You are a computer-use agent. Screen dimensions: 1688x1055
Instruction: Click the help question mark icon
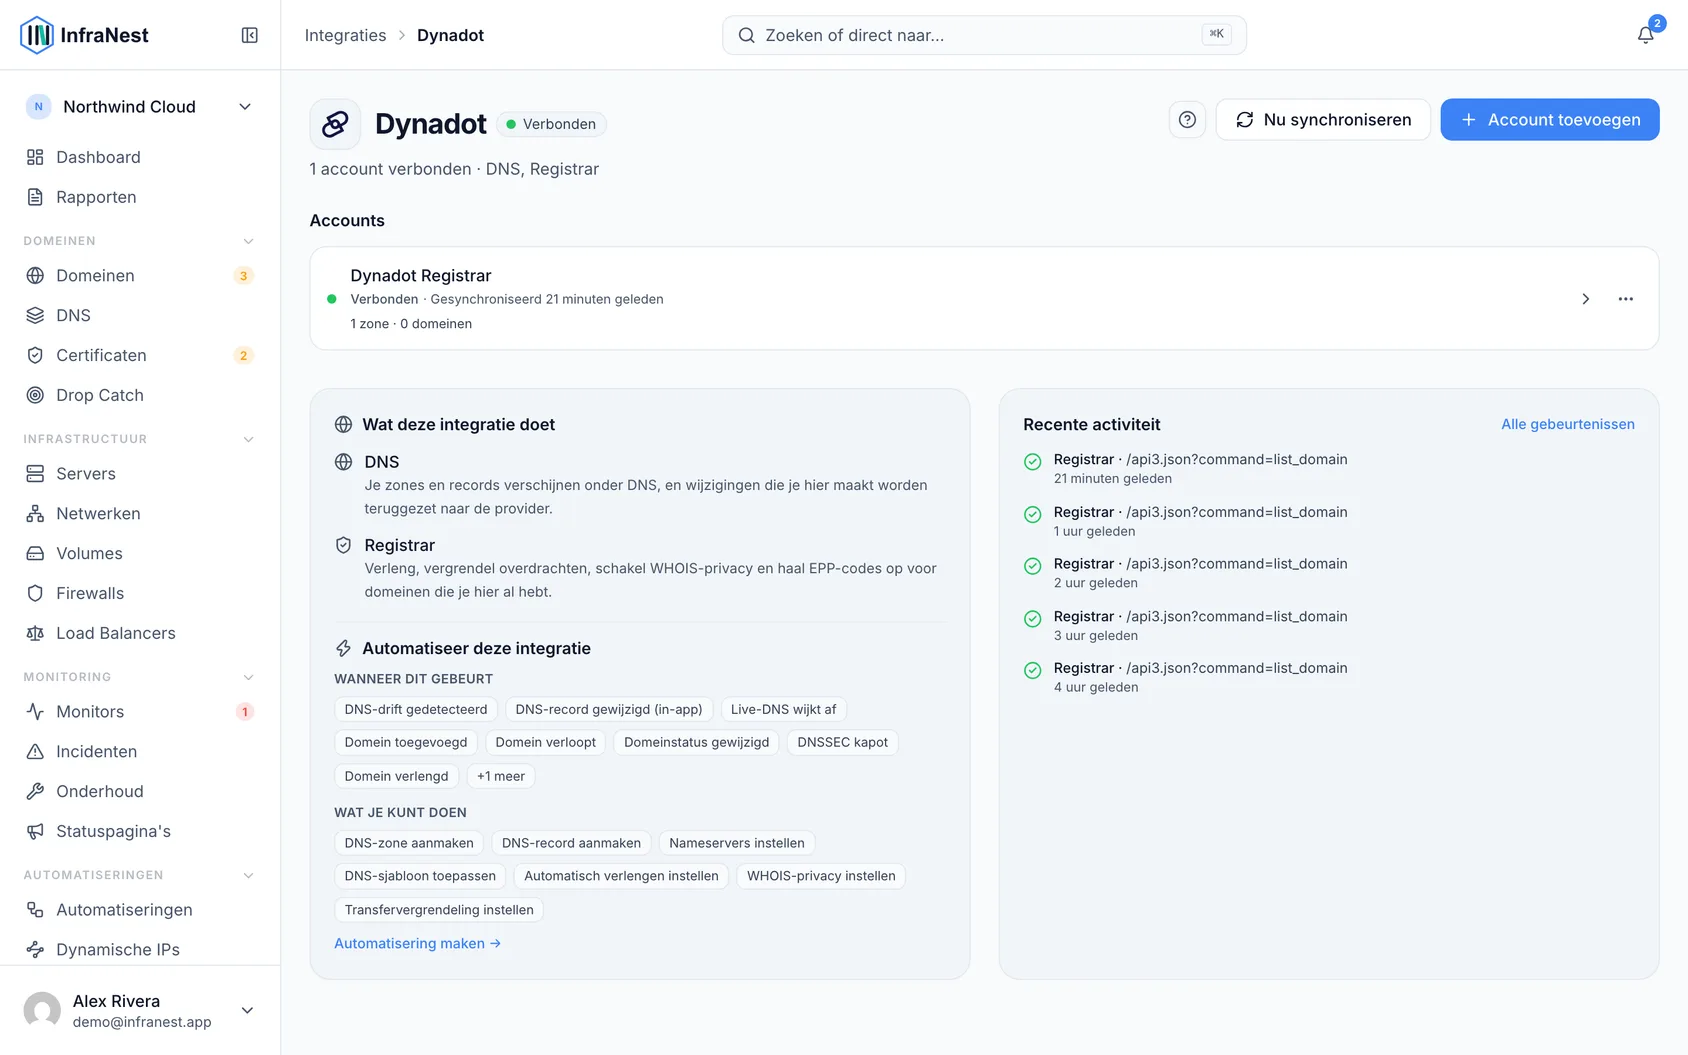1187,120
